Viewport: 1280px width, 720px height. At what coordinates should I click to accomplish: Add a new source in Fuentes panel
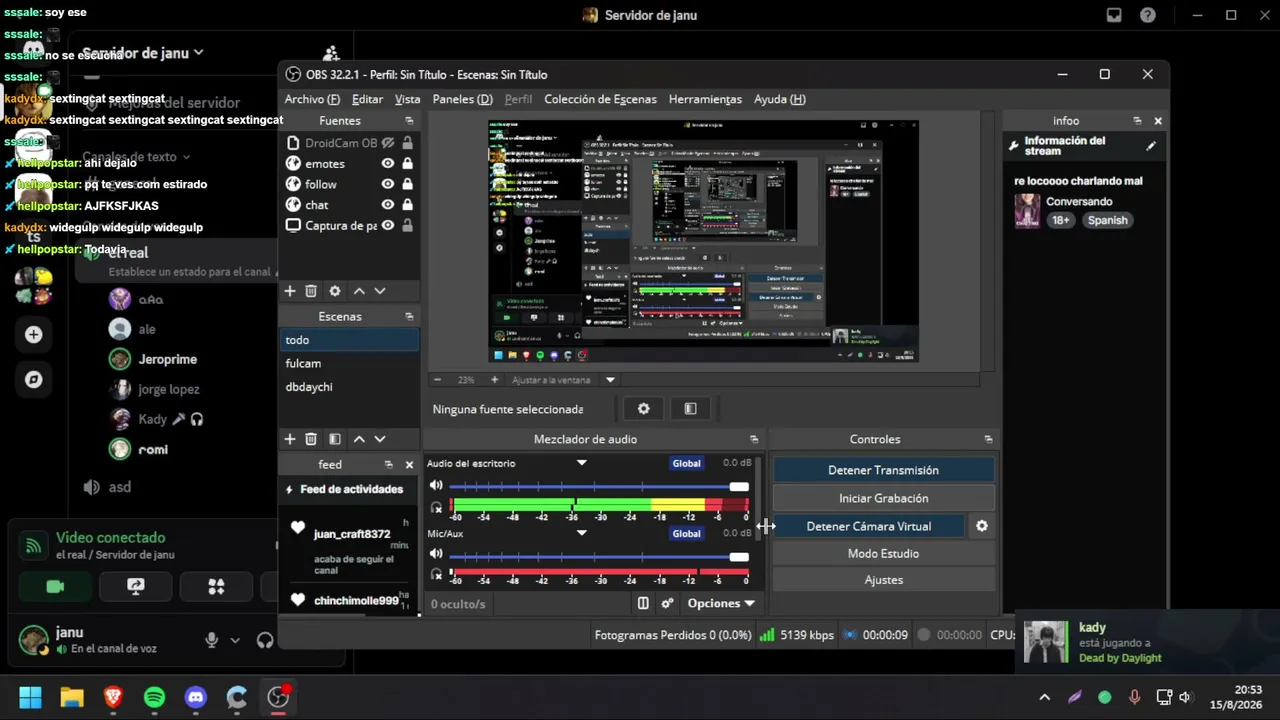(290, 291)
